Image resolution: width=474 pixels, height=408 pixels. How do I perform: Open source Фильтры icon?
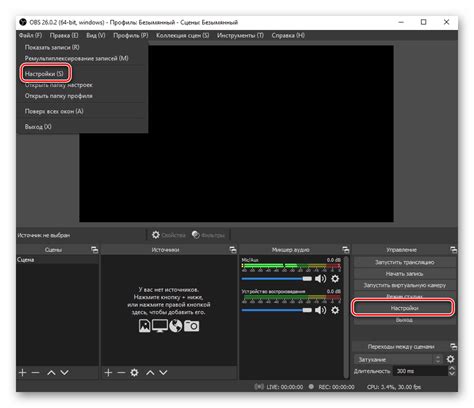(x=196, y=235)
